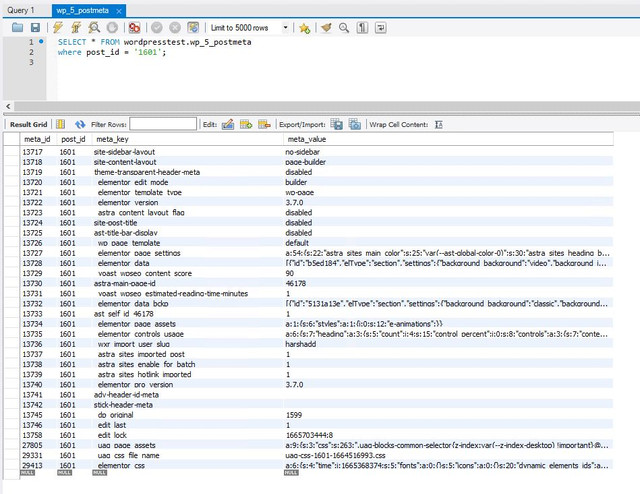This screenshot has width=640, height=494.
Task: Select the theme-transparent-header-meta cell
Action: pyautogui.click(x=187, y=172)
